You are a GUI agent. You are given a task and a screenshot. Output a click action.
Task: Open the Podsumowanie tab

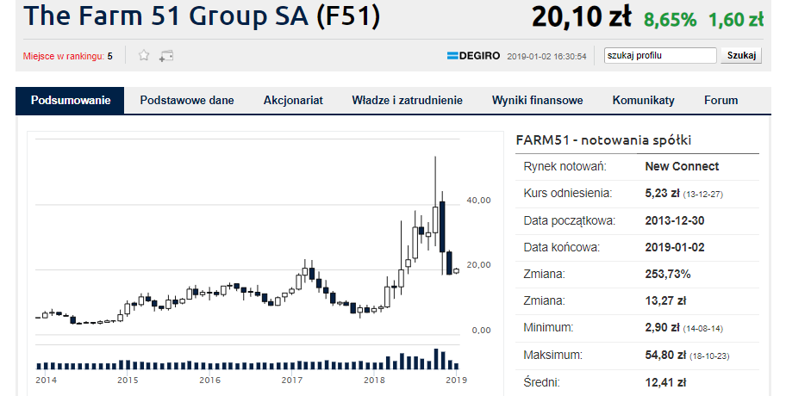pos(70,100)
